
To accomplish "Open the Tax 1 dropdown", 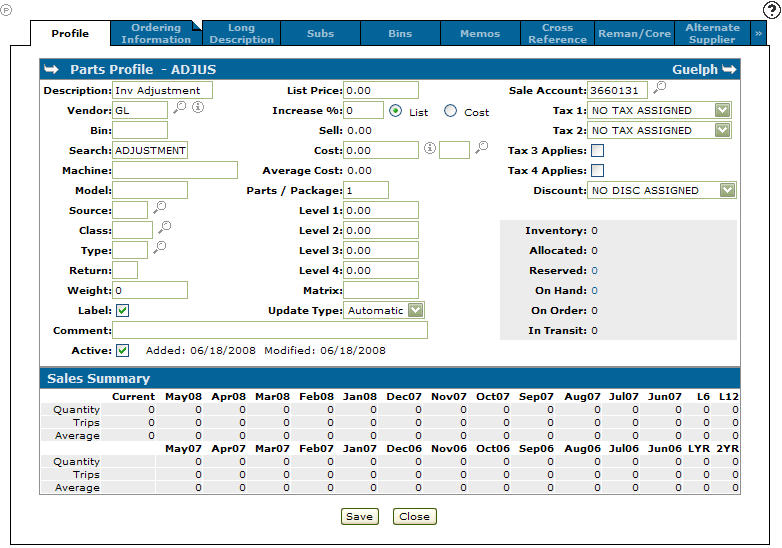I will point(723,110).
